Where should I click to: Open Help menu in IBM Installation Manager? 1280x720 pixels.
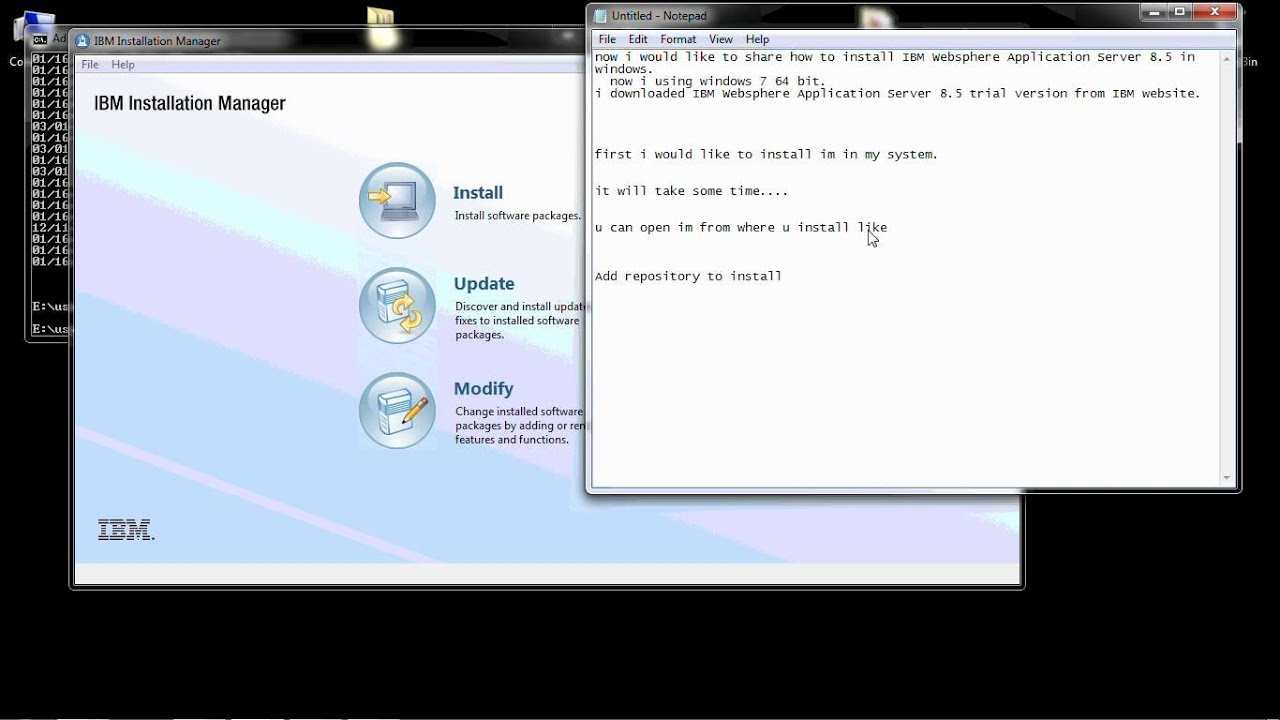[x=123, y=64]
